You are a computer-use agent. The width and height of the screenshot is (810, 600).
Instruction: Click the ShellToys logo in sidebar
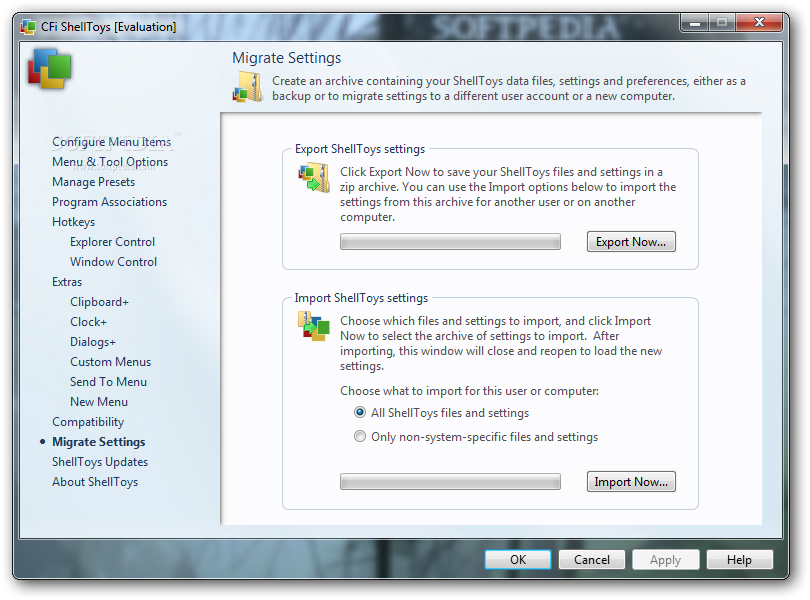[50, 69]
